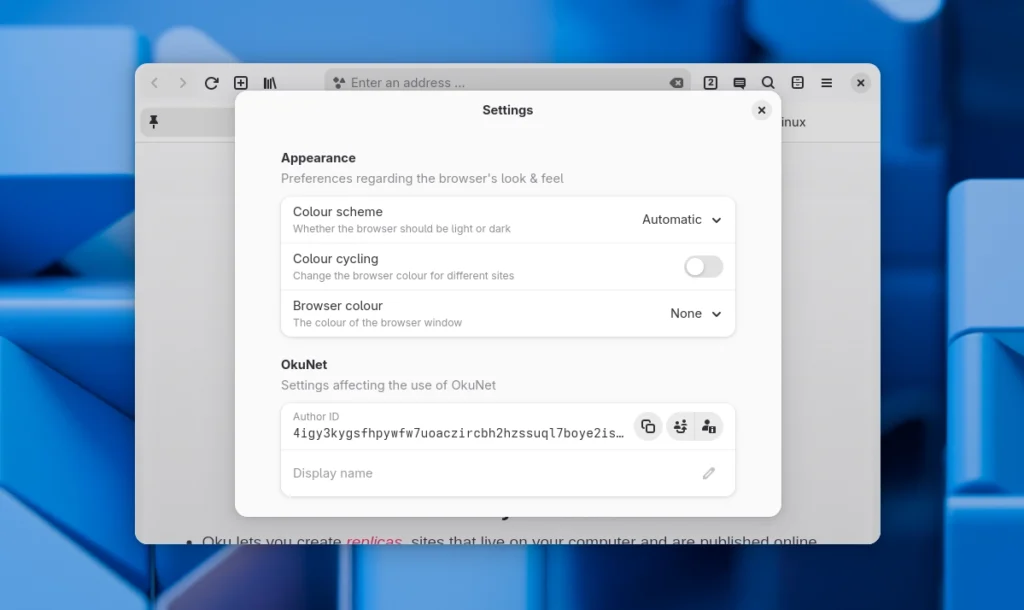
Task: Click the search magnifier icon
Action: coord(768,83)
